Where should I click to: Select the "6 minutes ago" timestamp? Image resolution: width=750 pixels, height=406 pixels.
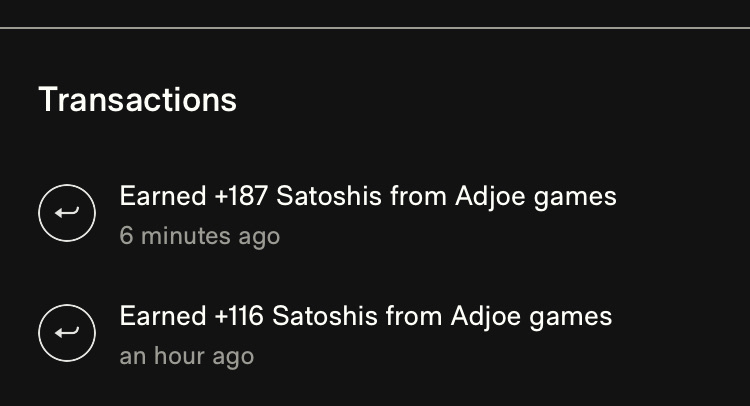point(199,236)
